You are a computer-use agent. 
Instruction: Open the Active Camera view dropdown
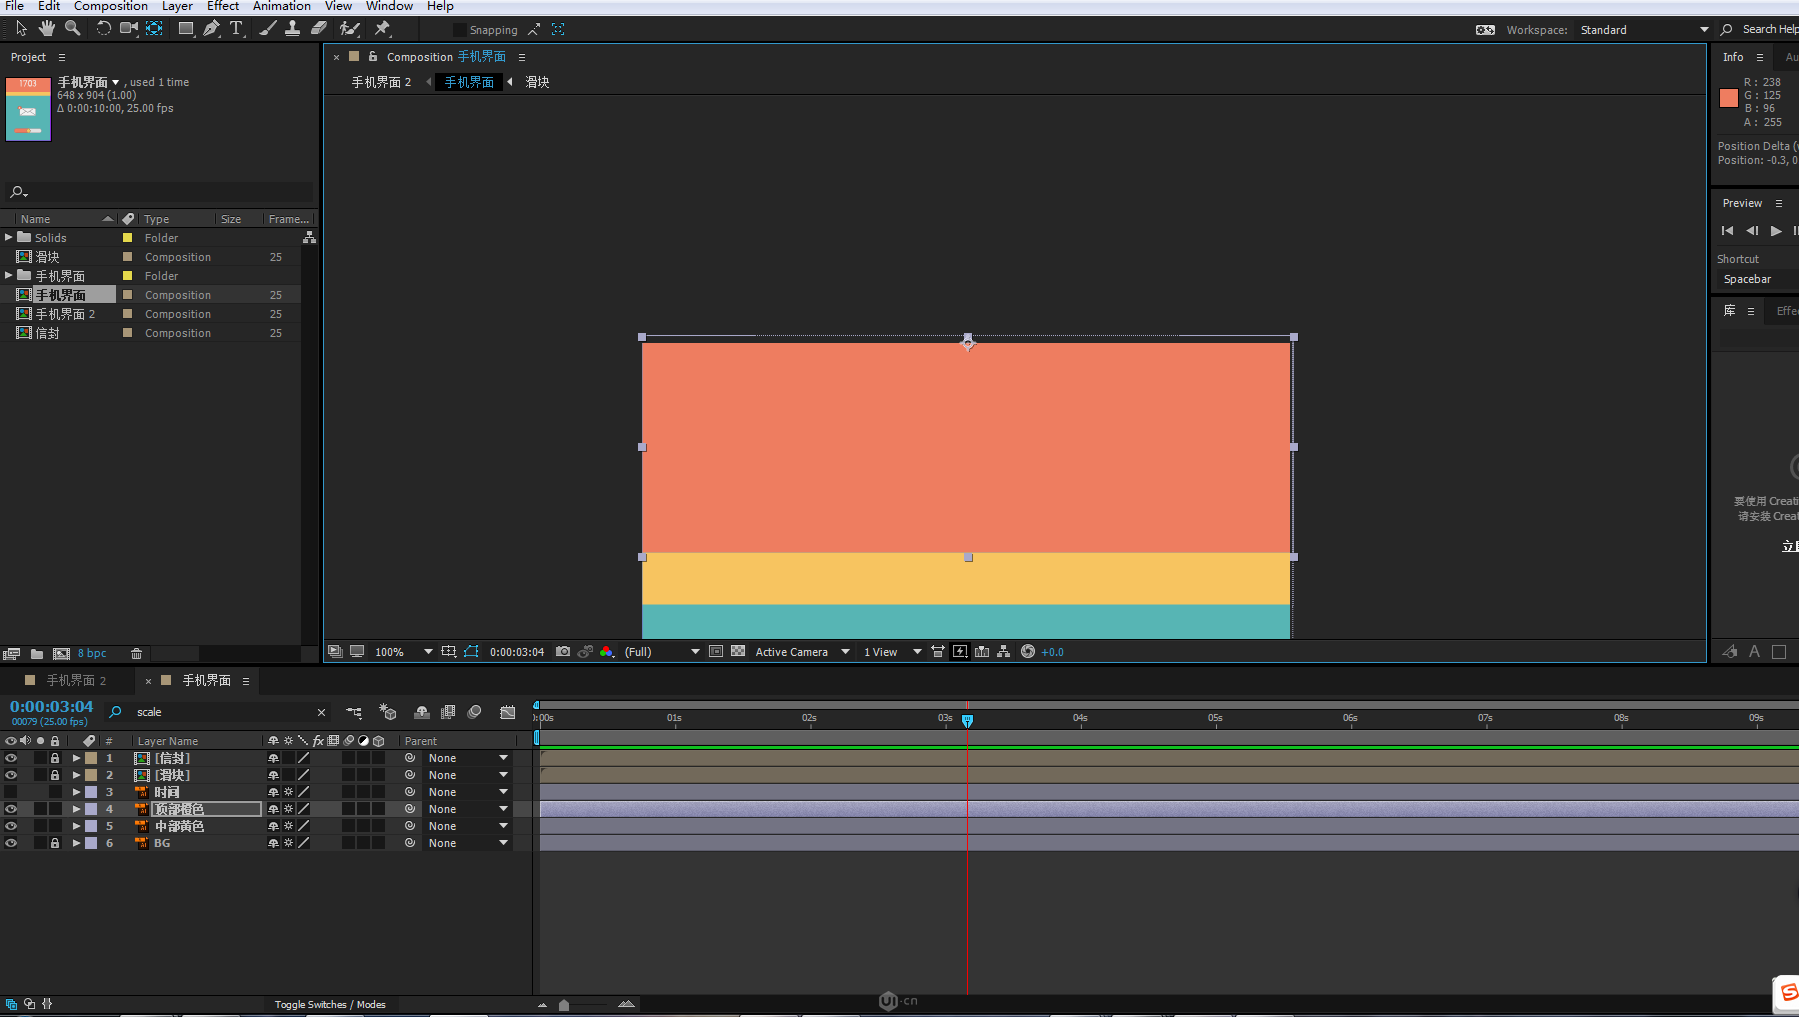[x=801, y=652]
